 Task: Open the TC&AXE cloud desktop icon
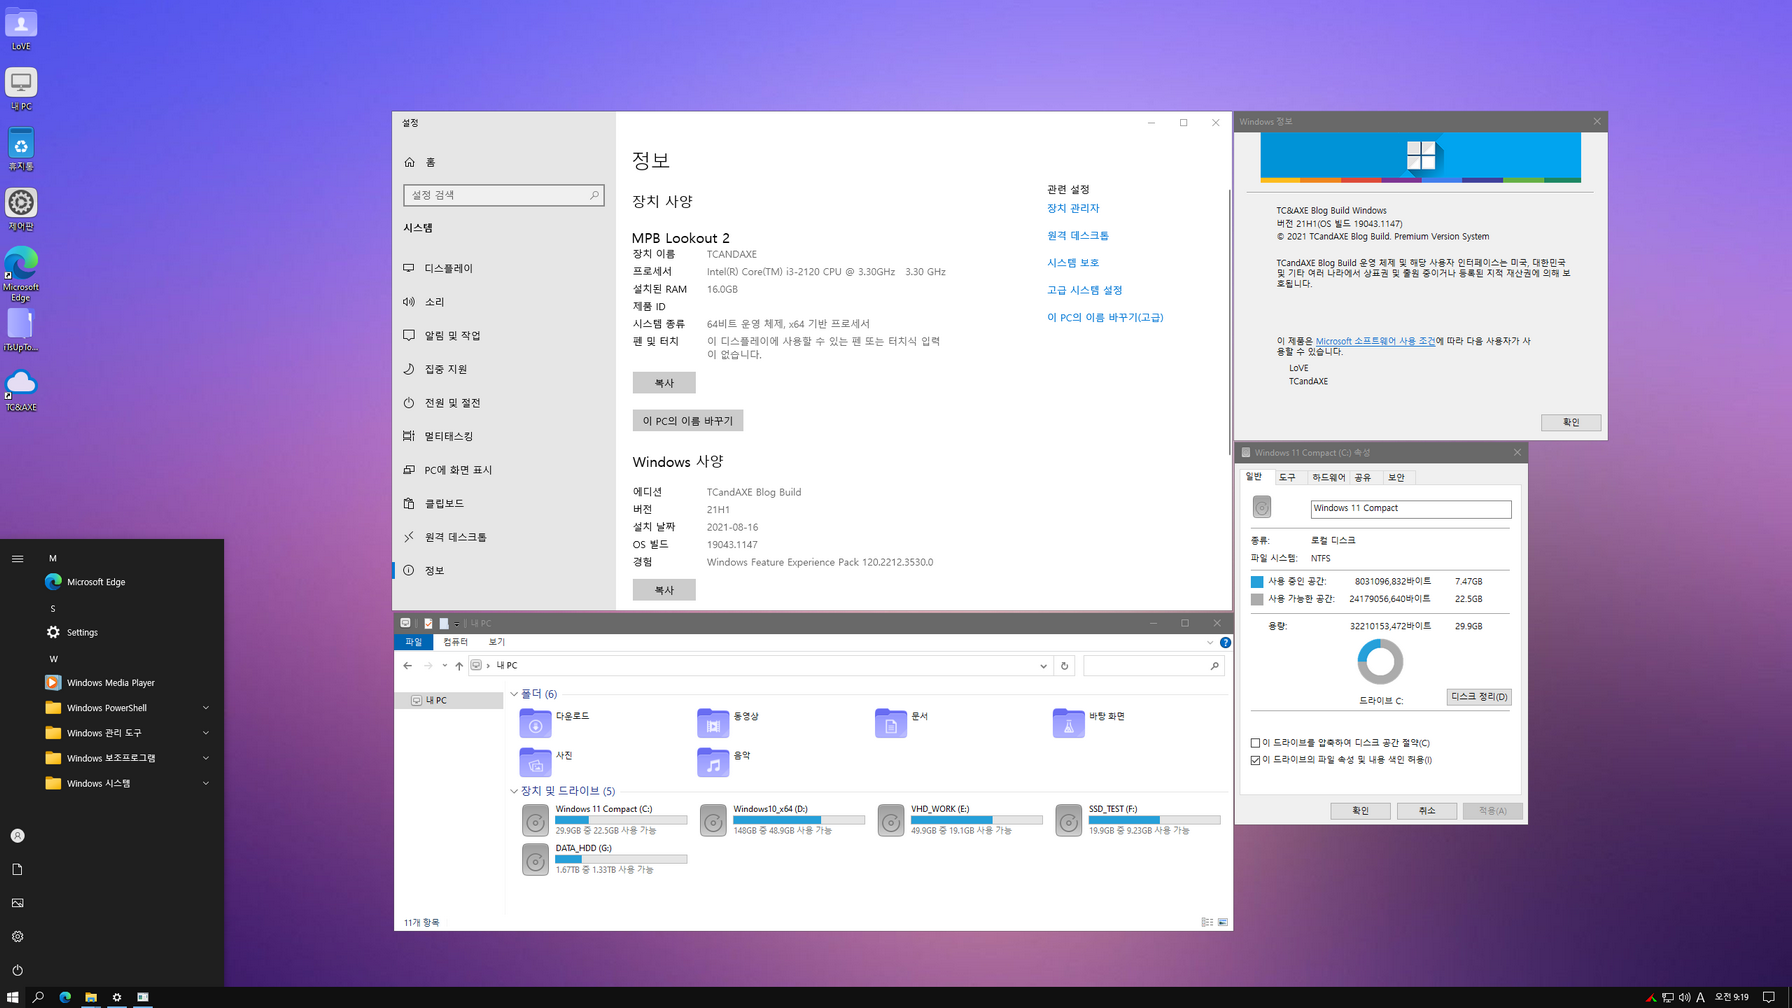click(x=21, y=390)
